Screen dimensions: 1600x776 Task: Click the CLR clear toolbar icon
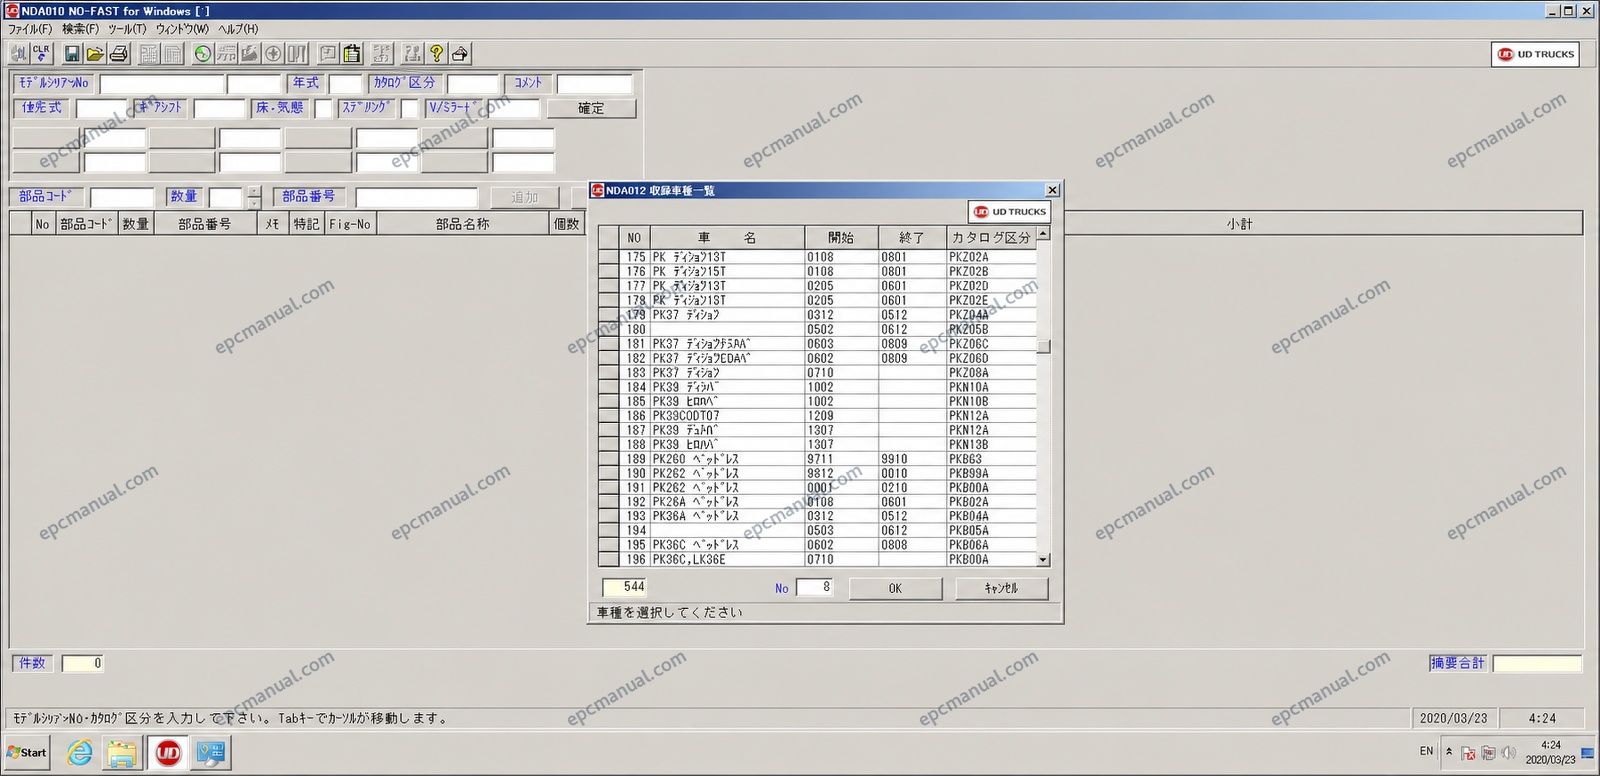41,54
